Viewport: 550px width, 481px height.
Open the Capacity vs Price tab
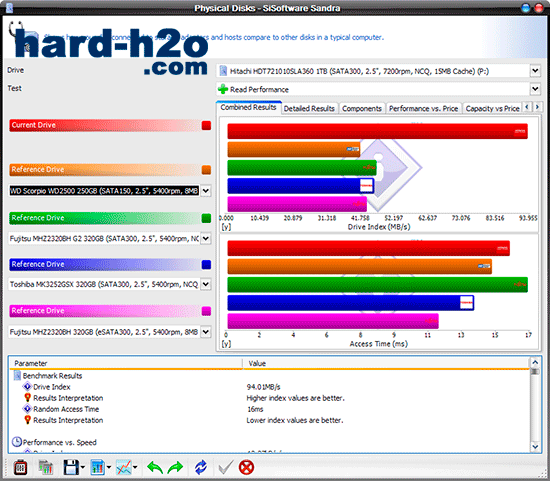pos(492,108)
